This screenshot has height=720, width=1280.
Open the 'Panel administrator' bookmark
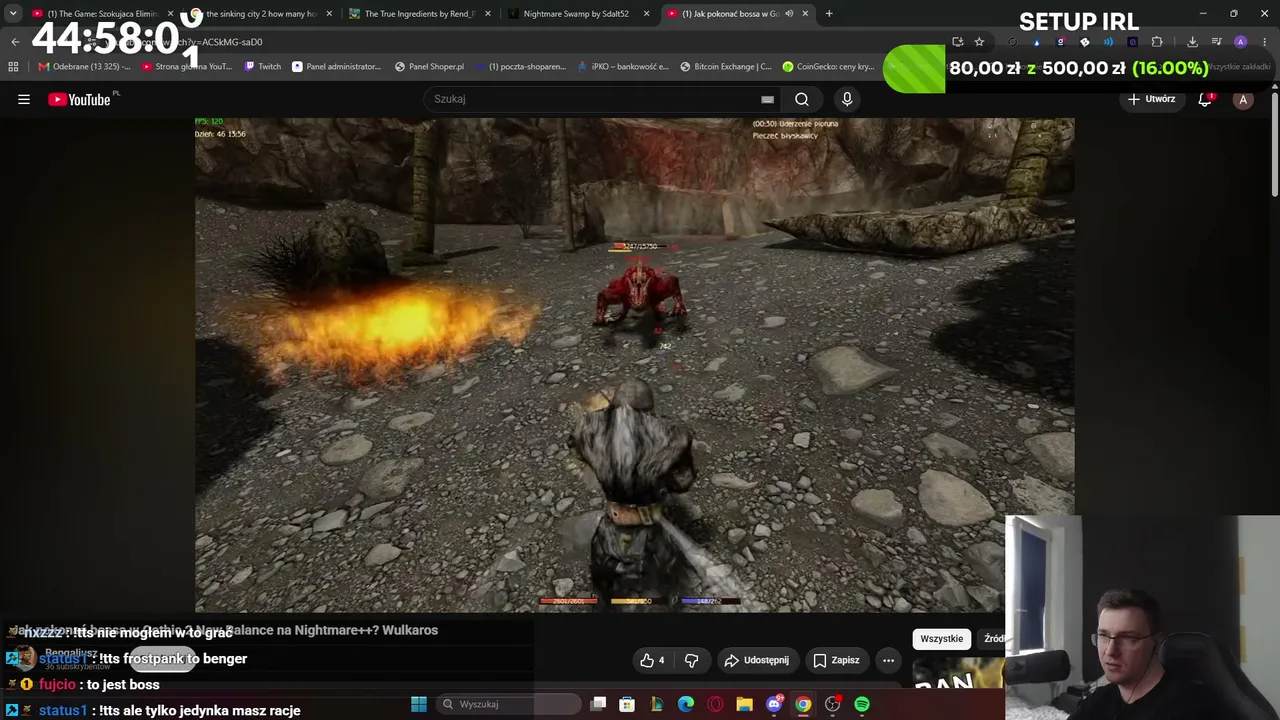[336, 67]
